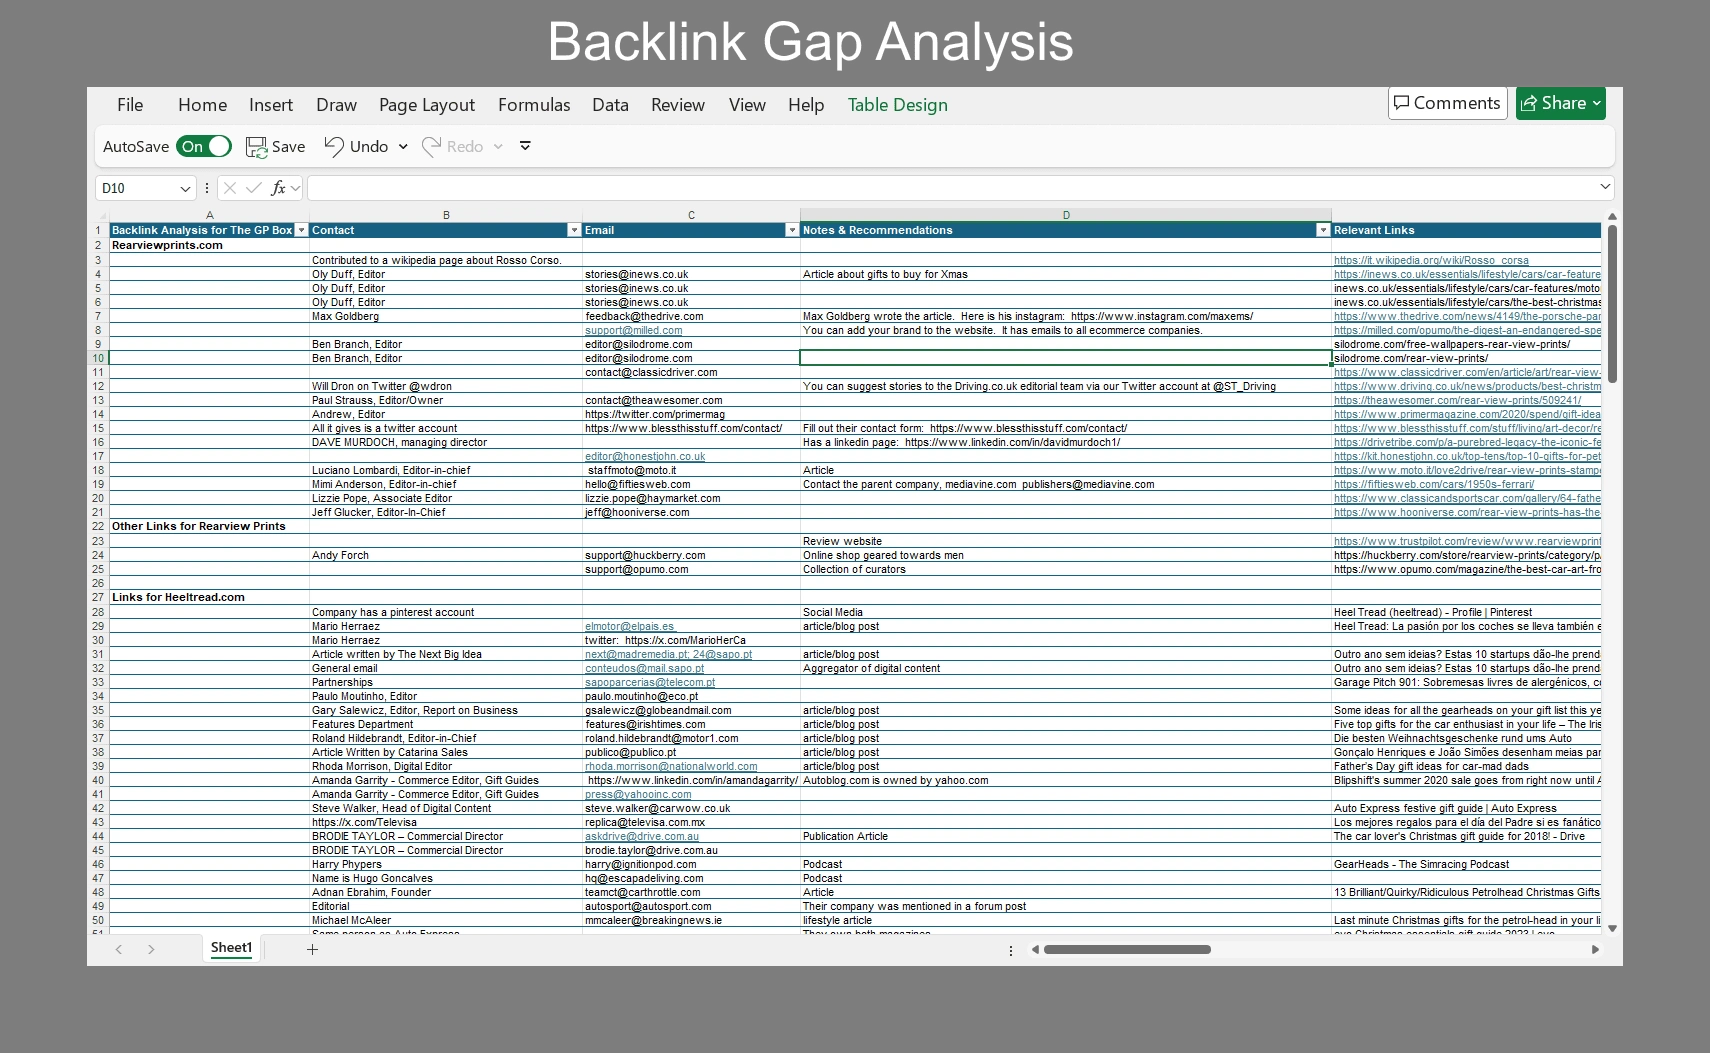Click the Cancel entry X icon
This screenshot has width=1710, height=1053.
(x=230, y=188)
